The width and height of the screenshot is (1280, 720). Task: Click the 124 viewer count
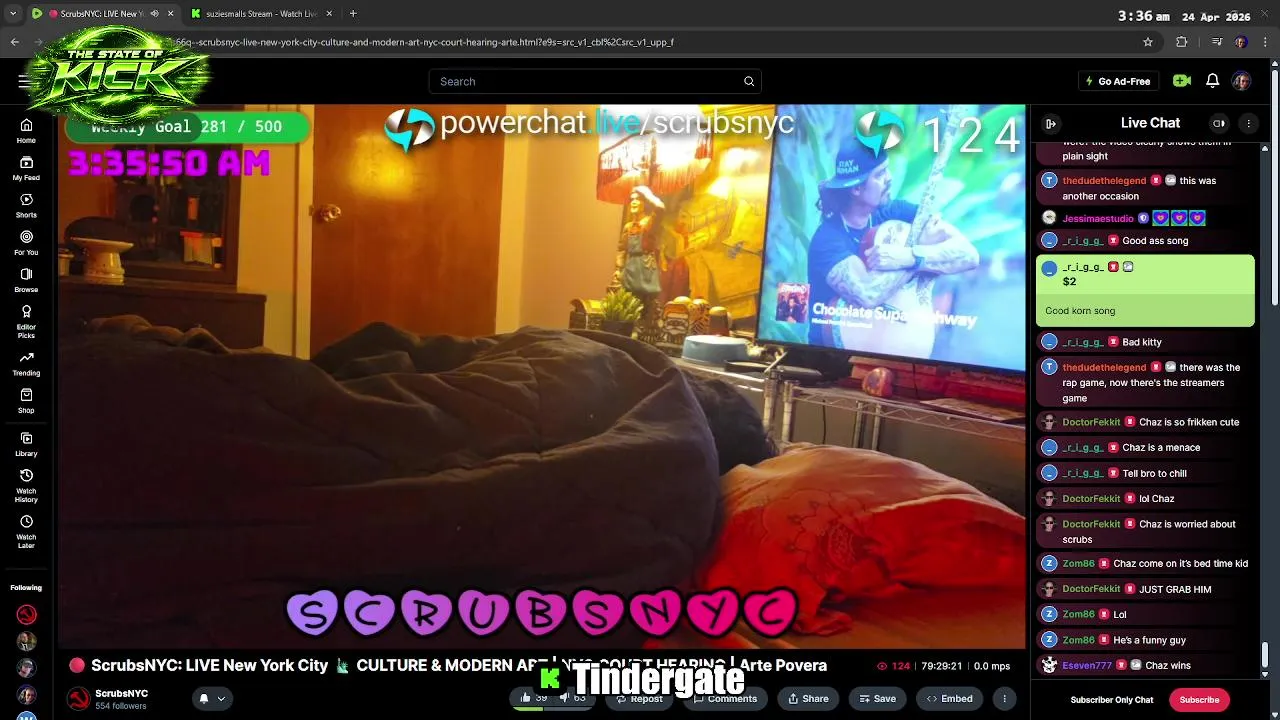pyautogui.click(x=894, y=666)
